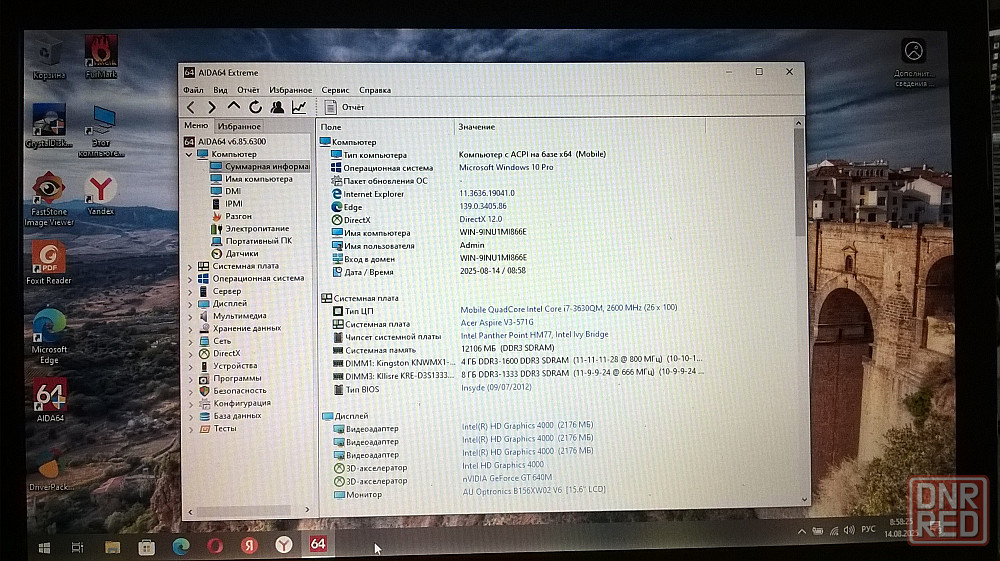Open Foxit Reader desktop icon
The image size is (1000, 561).
click(x=48, y=263)
